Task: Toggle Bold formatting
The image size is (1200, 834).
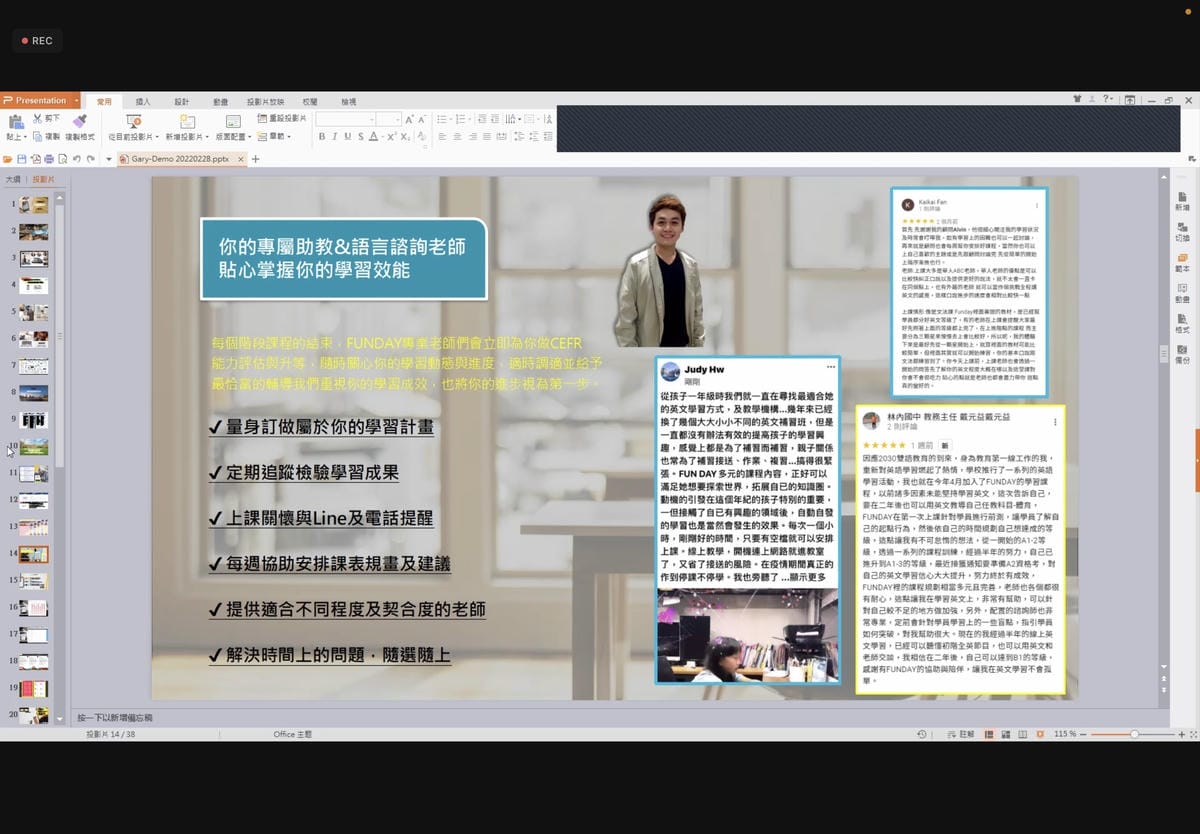Action: point(322,136)
